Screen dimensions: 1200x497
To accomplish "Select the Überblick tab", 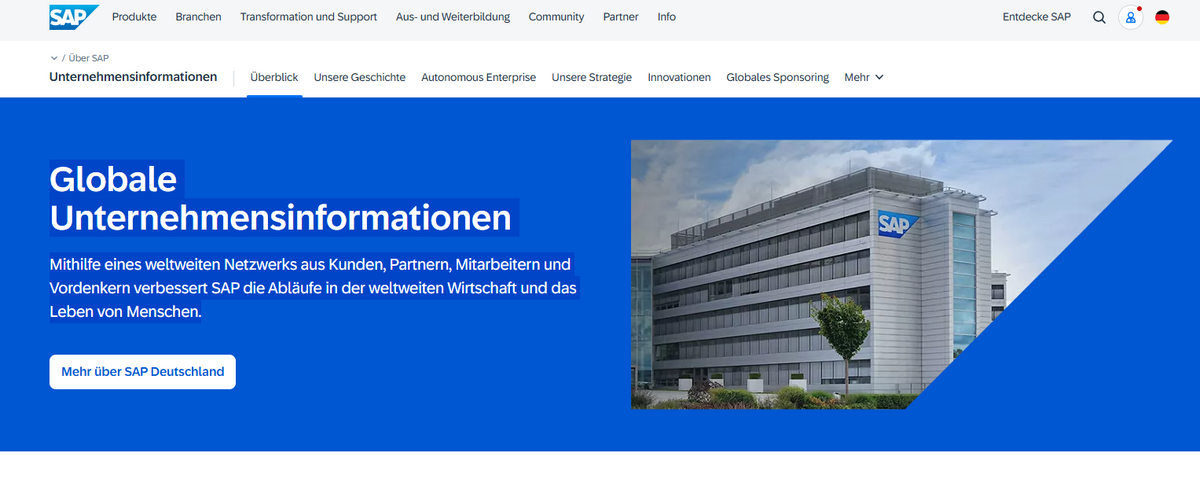I will click(x=274, y=77).
